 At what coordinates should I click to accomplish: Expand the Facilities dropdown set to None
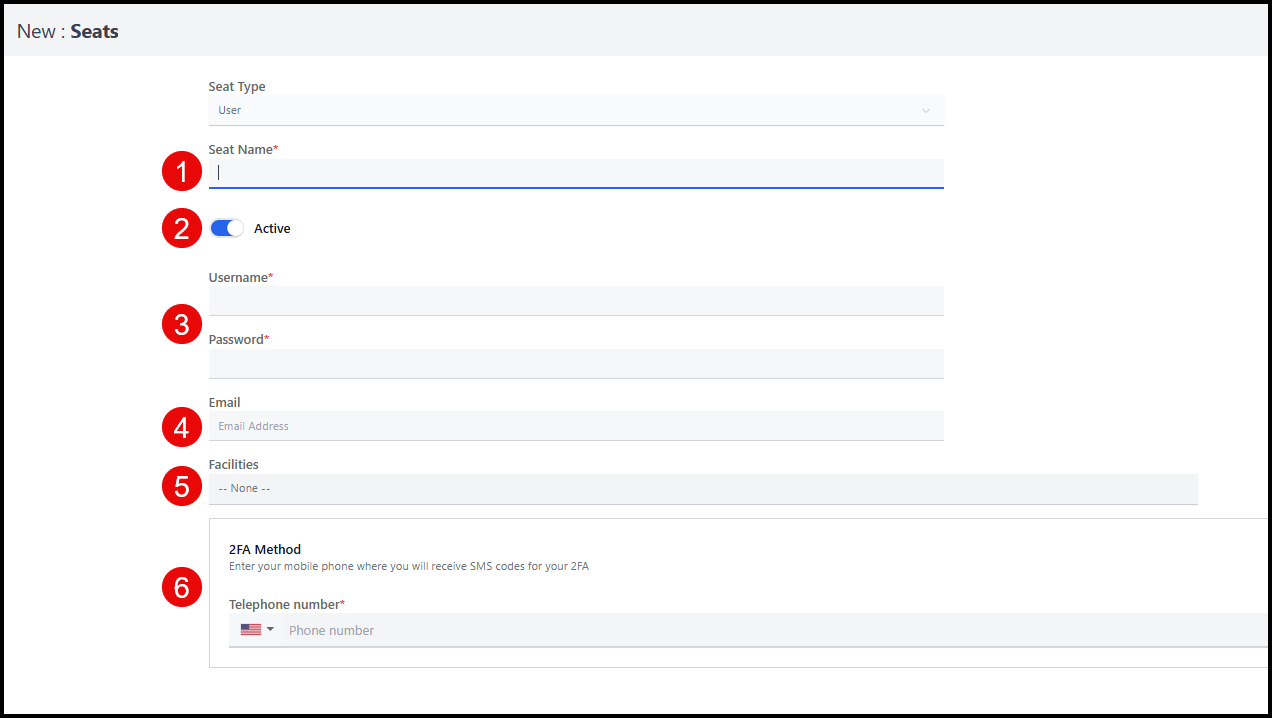702,489
